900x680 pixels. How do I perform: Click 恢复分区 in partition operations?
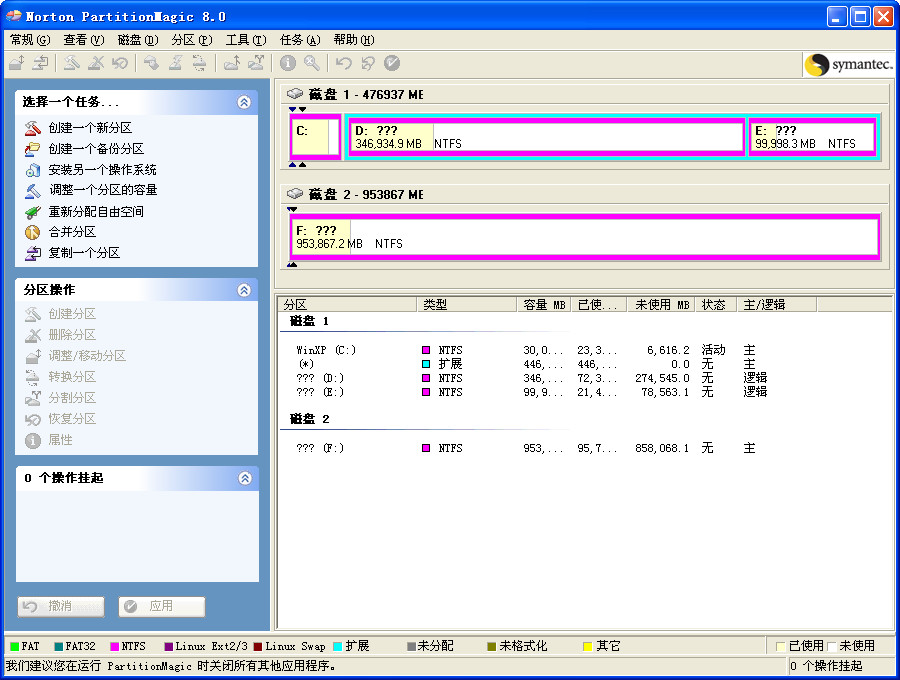pyautogui.click(x=72, y=419)
